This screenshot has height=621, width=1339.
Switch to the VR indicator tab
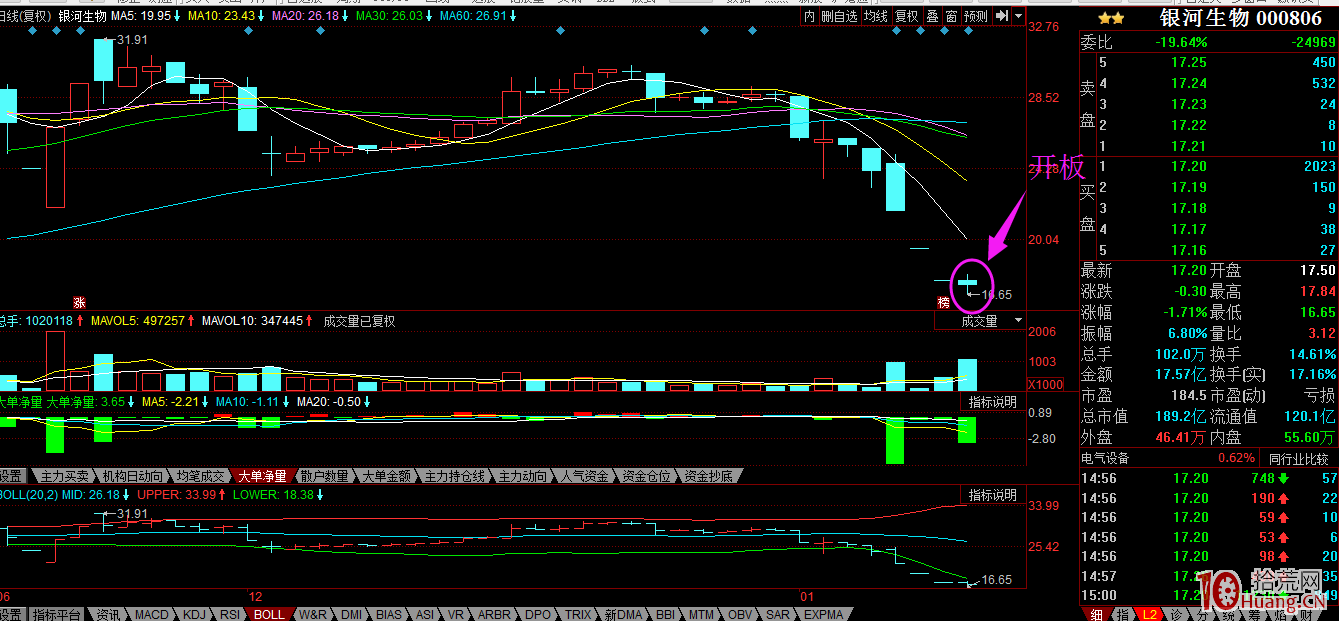point(456,614)
